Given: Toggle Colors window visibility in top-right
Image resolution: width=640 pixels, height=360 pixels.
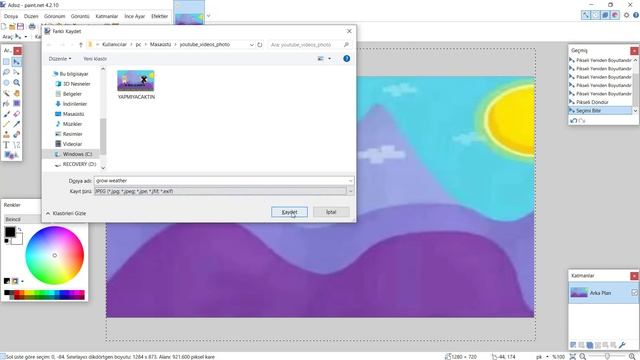Looking at the screenshot, I should click(615, 15).
